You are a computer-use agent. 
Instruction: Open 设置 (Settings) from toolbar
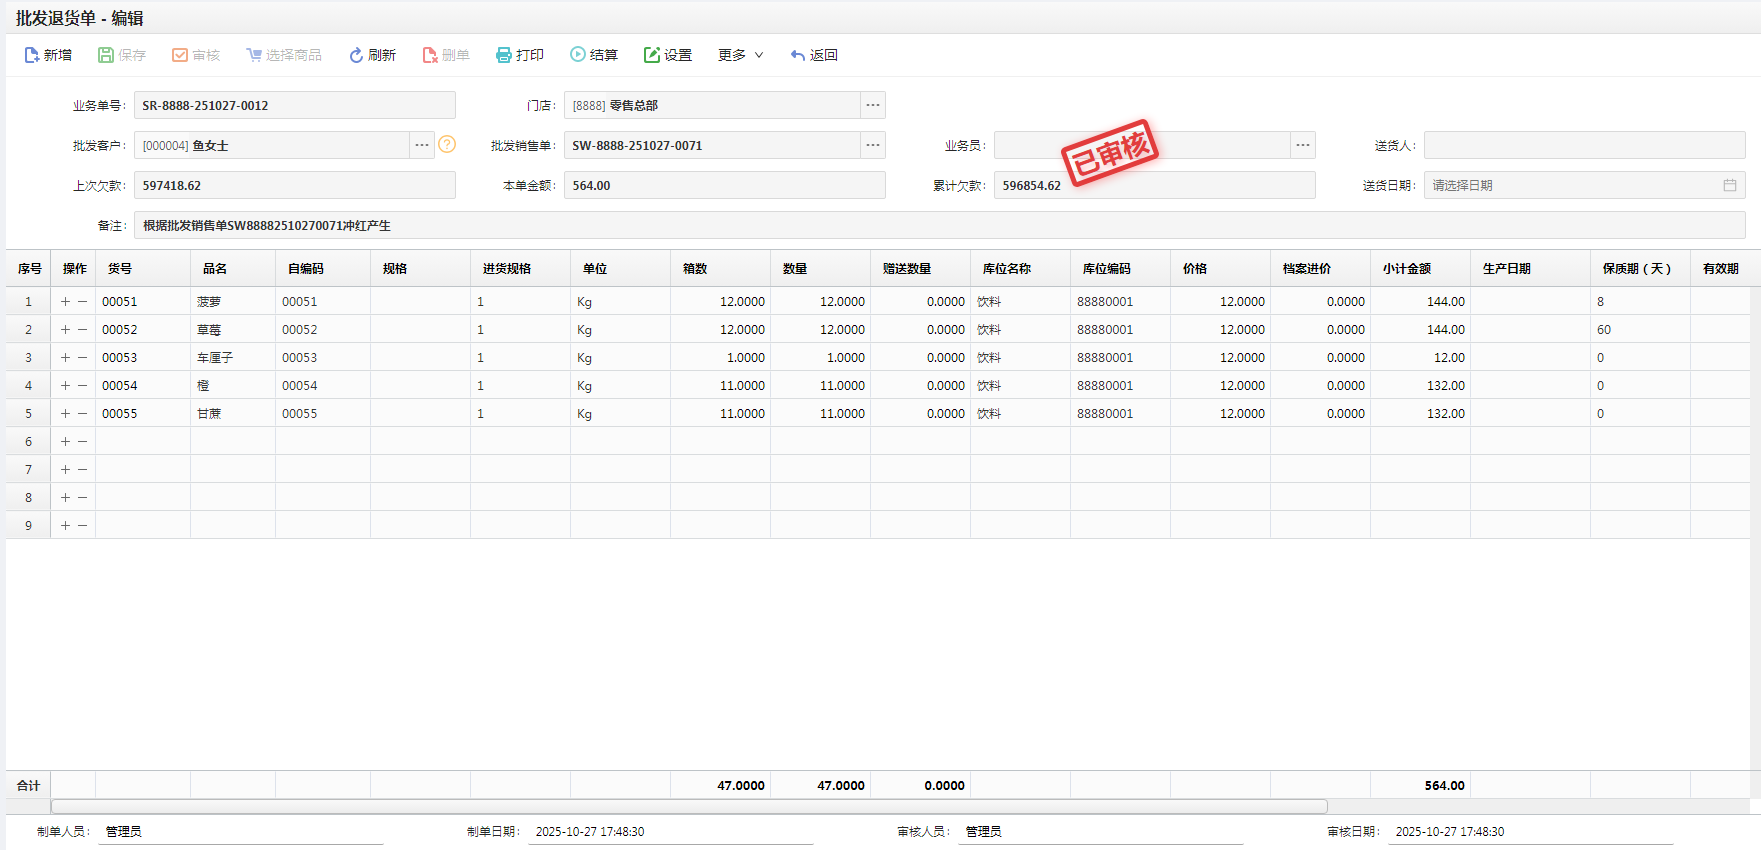667,55
